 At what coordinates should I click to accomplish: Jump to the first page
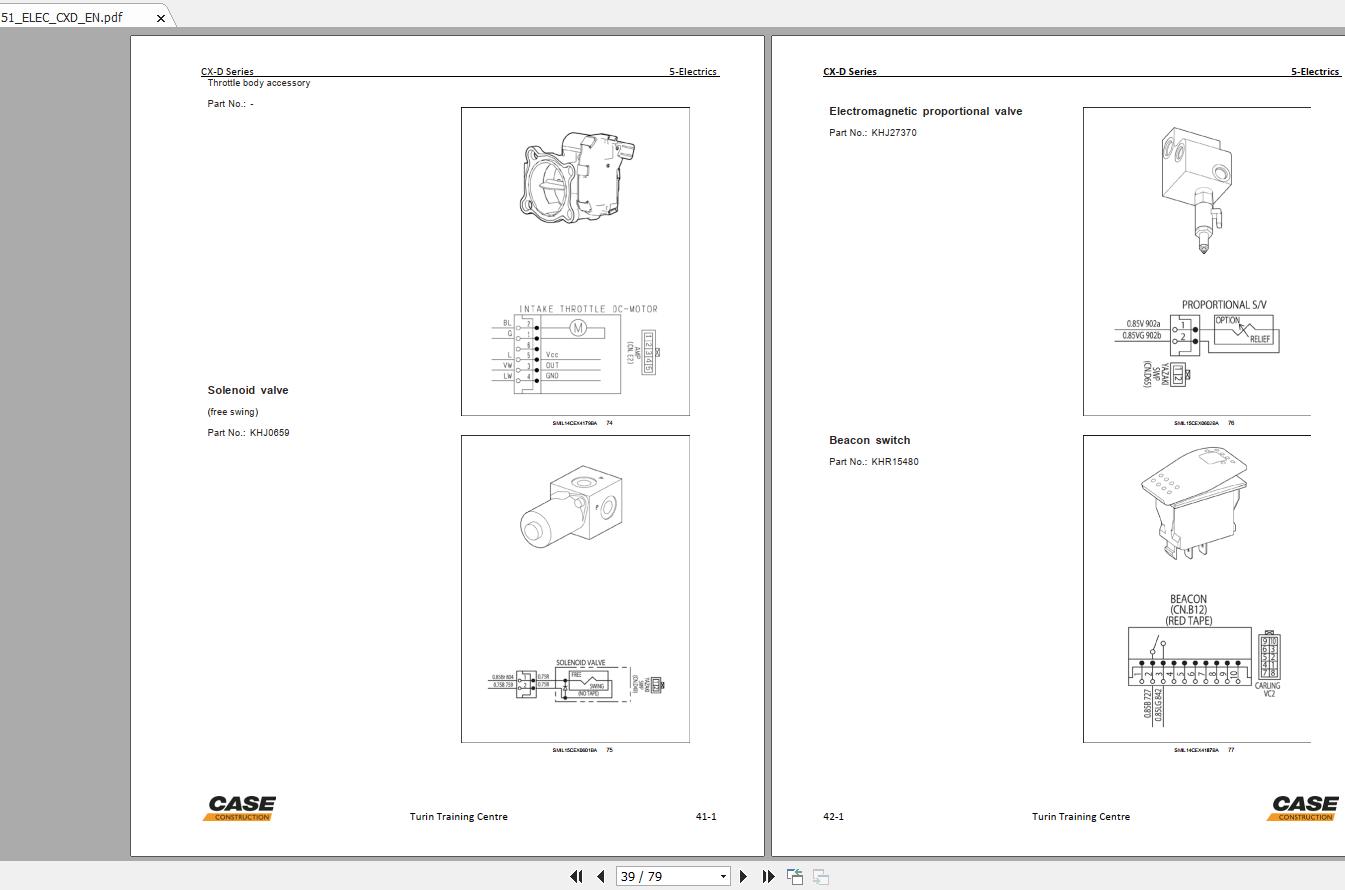click(576, 877)
